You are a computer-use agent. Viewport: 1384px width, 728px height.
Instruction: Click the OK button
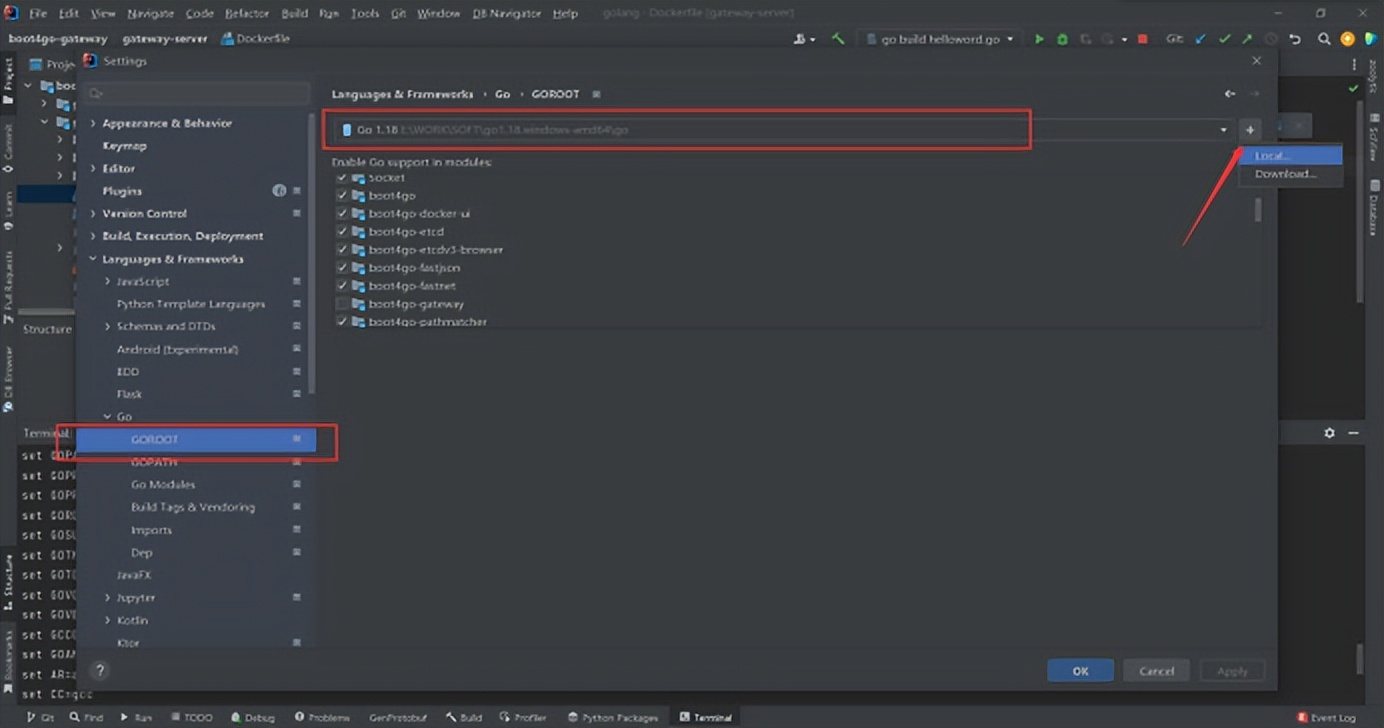(1080, 670)
